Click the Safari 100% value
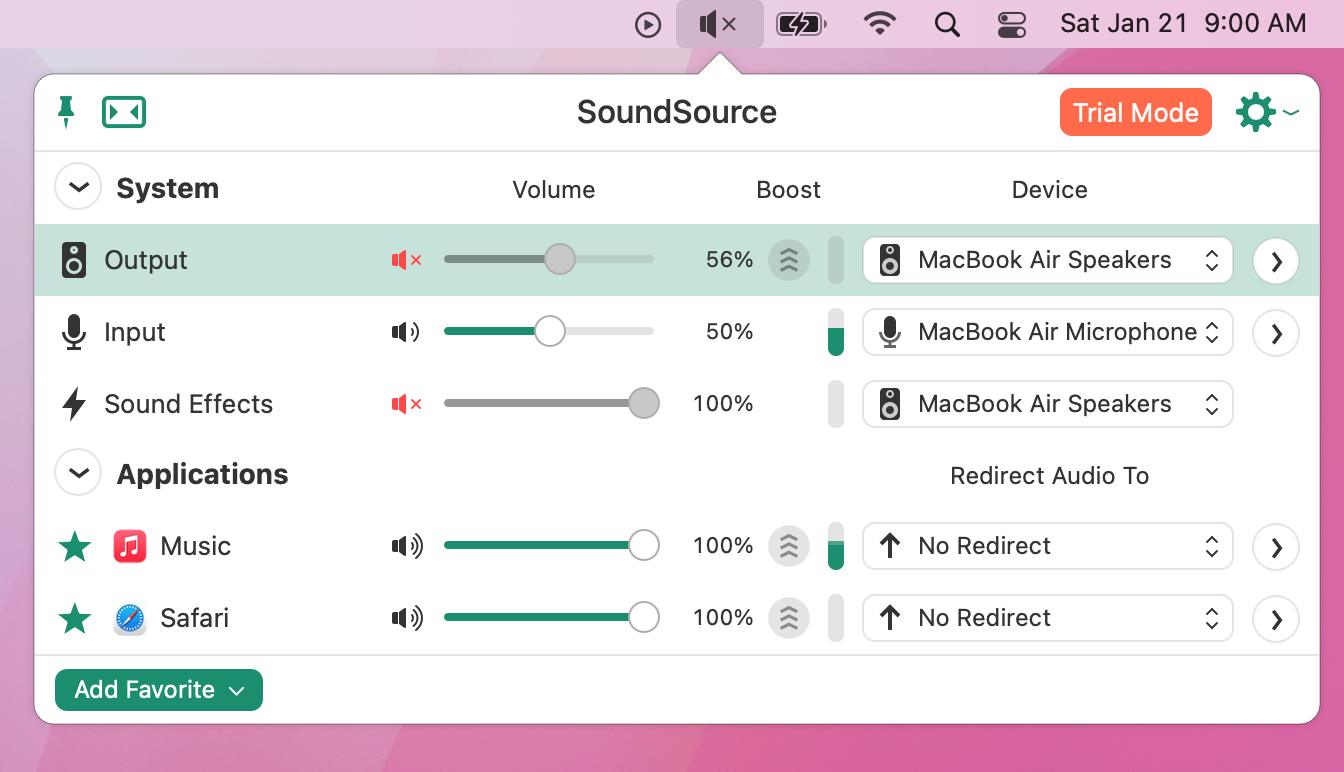 tap(723, 618)
